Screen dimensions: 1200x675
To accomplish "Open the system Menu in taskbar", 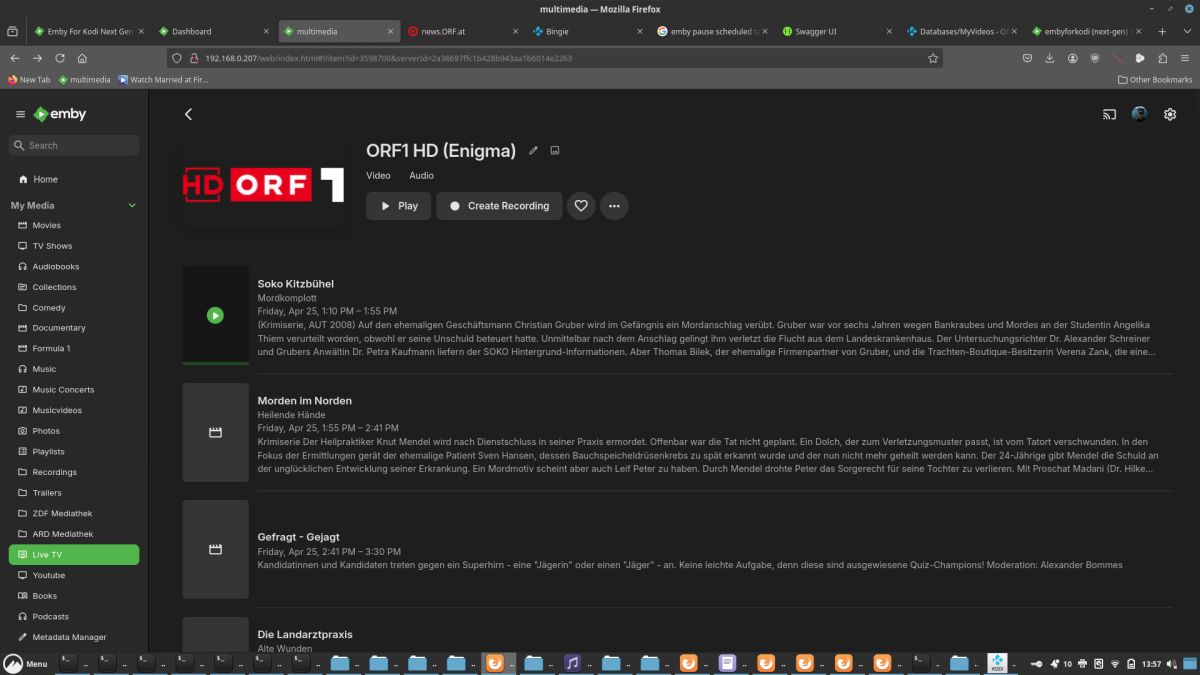I will (x=26, y=663).
